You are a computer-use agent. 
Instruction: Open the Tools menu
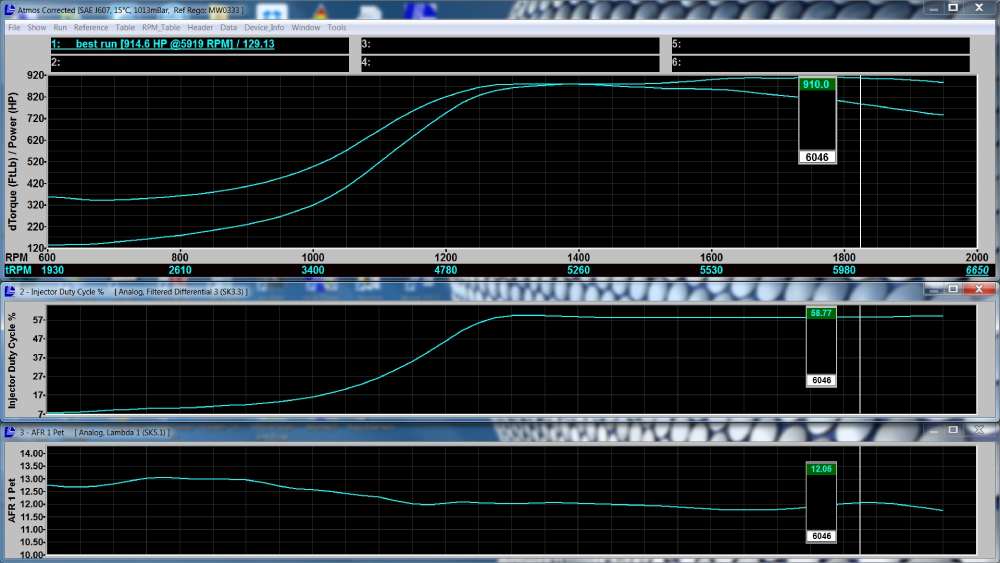point(337,27)
